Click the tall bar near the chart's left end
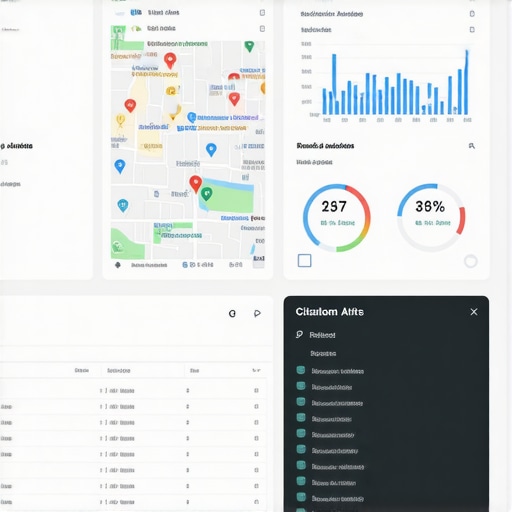 coord(334,84)
